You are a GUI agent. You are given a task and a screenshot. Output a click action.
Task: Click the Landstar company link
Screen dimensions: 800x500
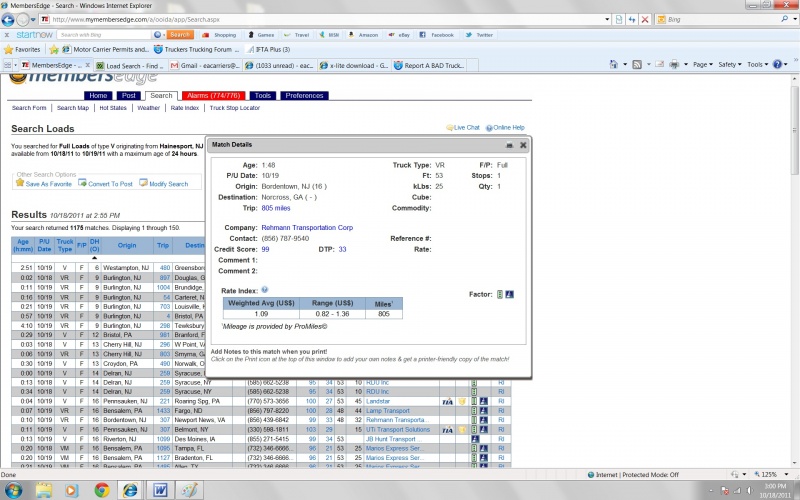point(378,402)
